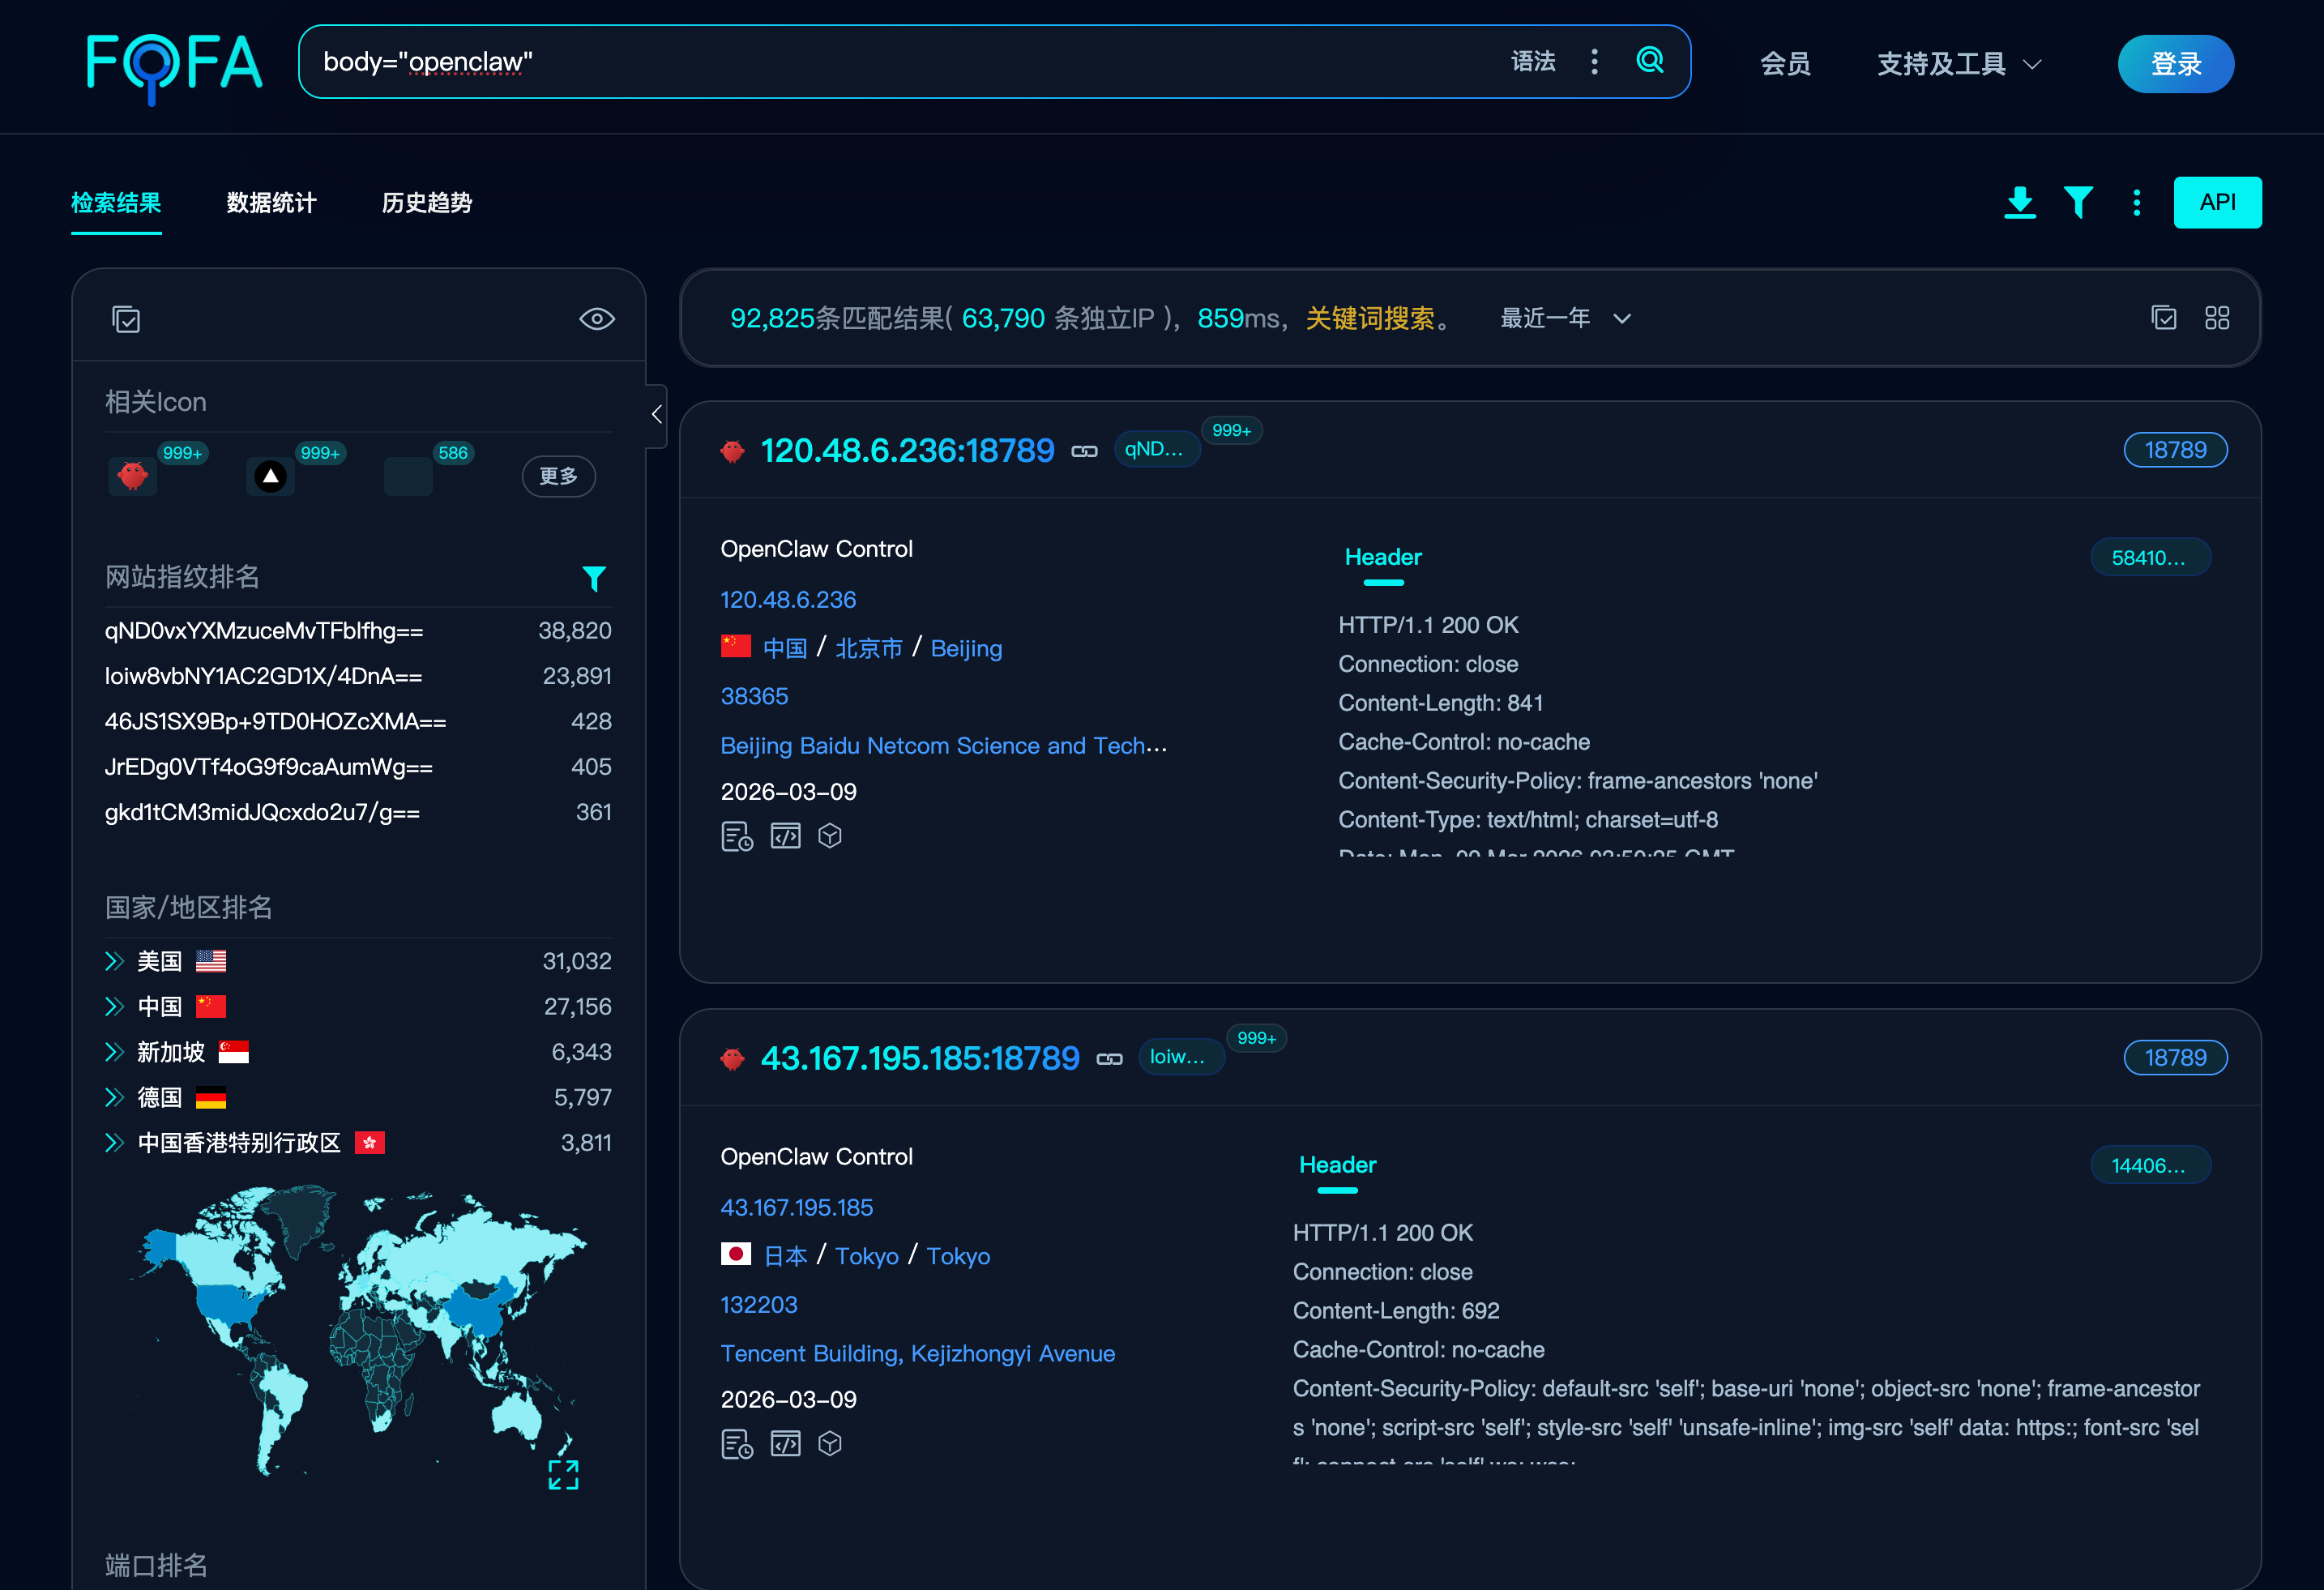Open the filter funnel icon next to API
Screen dimensions: 2324x1590
click(x=2078, y=202)
